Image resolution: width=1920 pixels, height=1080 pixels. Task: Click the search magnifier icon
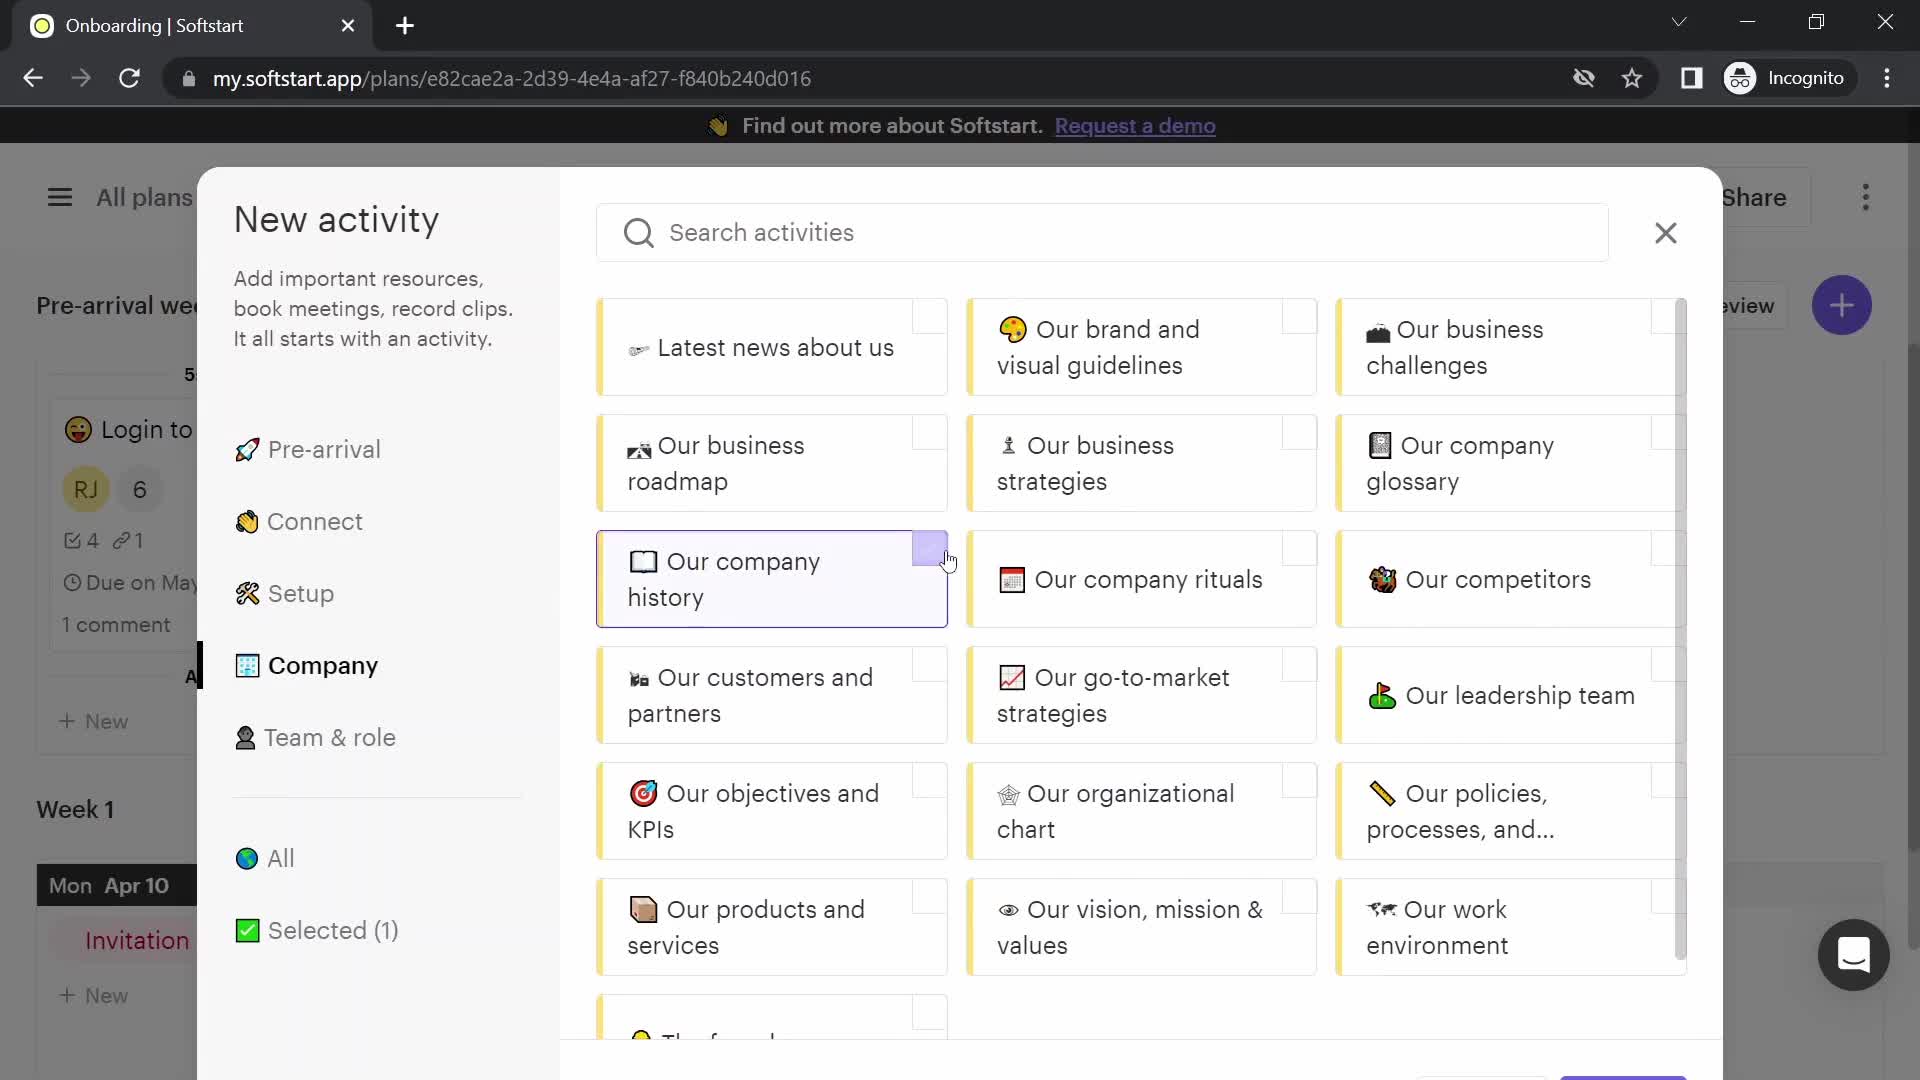[x=638, y=233]
